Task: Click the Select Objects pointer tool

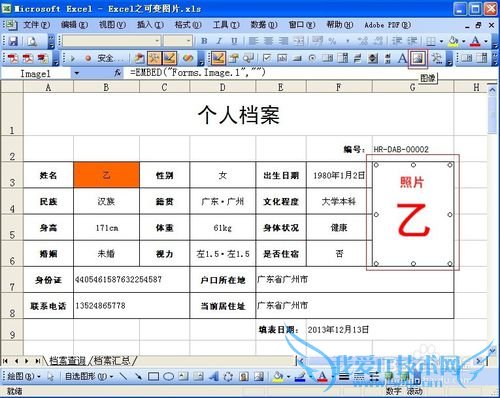Action: point(50,377)
